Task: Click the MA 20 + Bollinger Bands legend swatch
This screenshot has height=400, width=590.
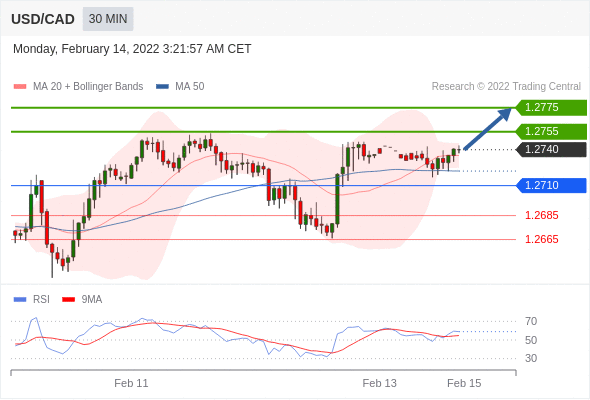Action: [20, 87]
